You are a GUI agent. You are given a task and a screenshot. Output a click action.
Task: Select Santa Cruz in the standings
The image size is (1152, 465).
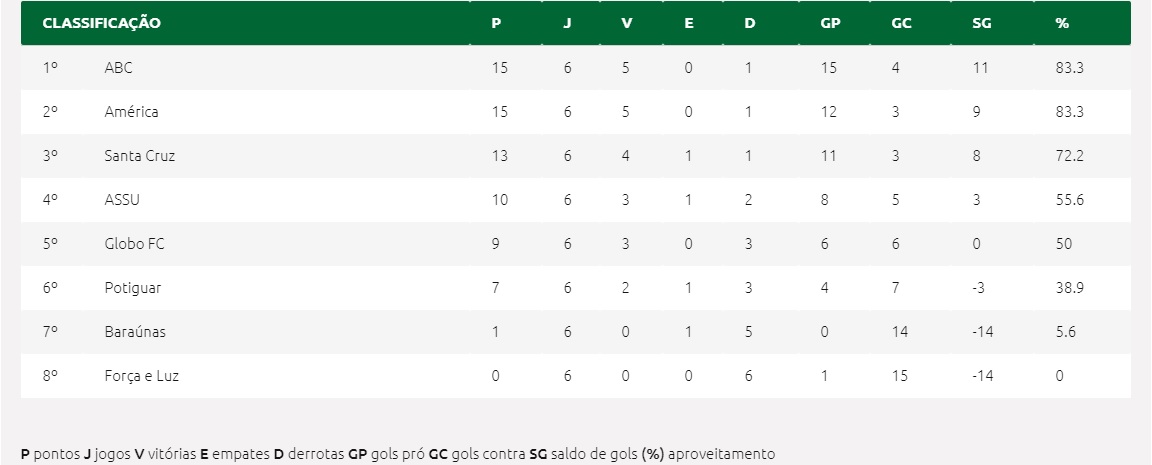coord(140,156)
